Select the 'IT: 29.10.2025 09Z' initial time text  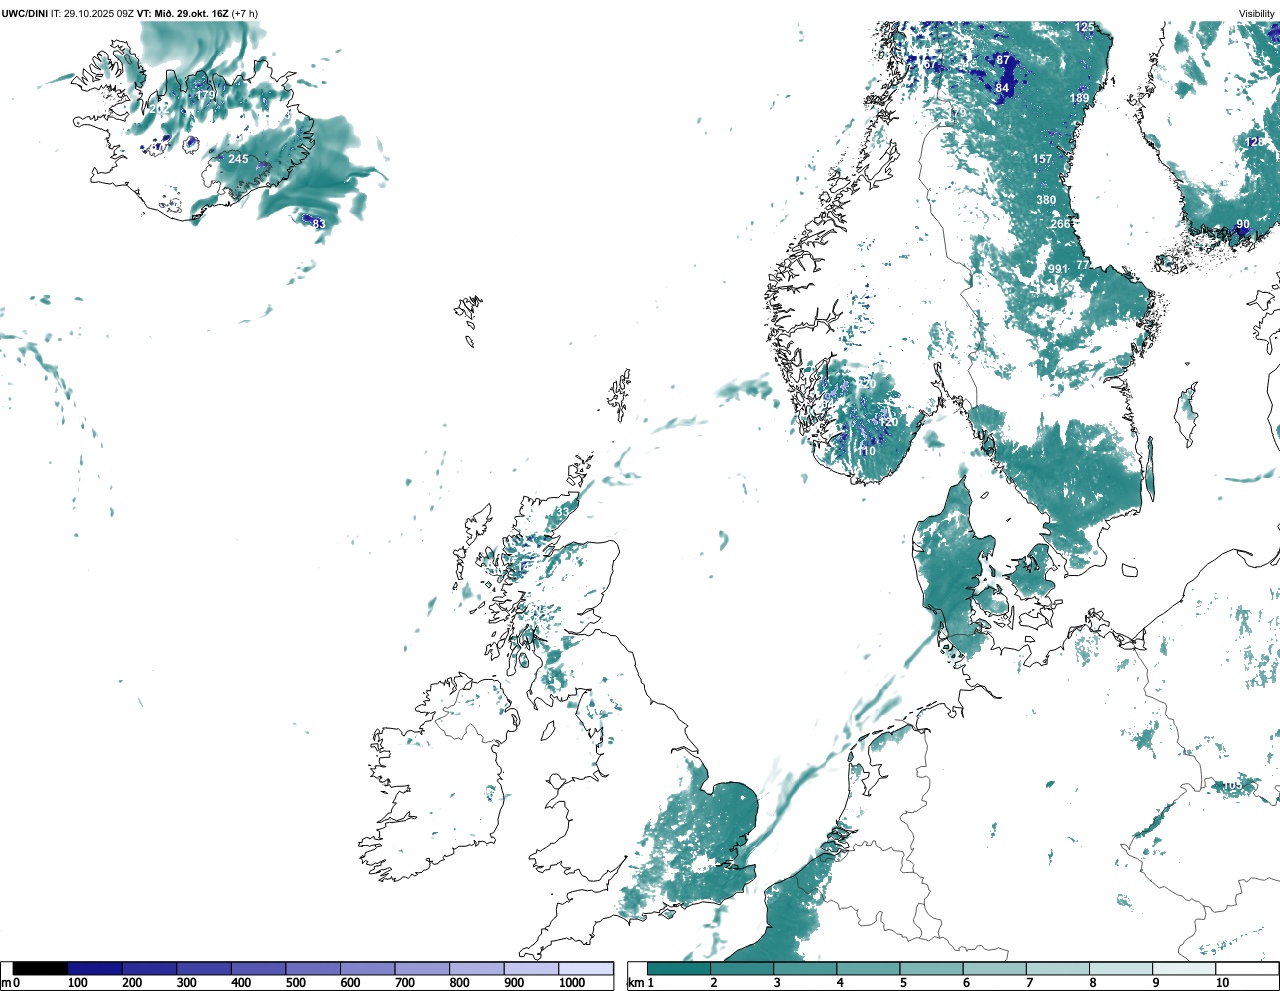point(93,14)
